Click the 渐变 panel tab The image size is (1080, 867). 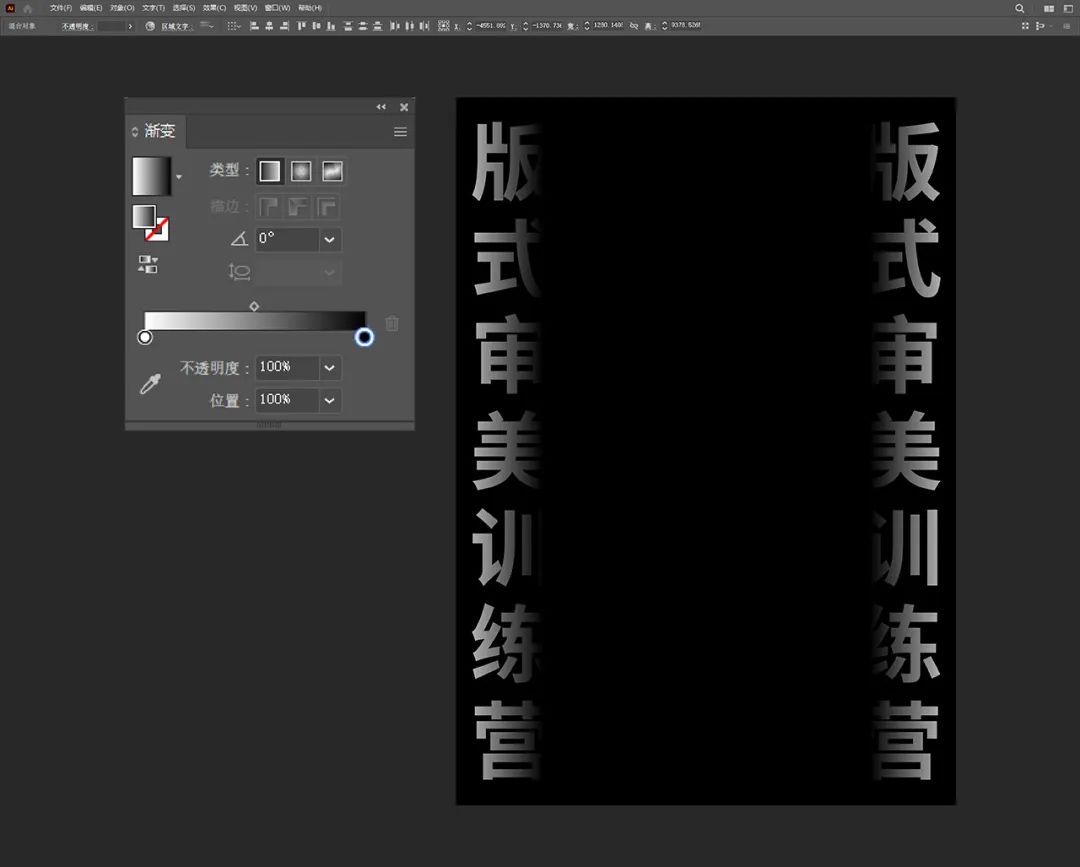click(158, 132)
